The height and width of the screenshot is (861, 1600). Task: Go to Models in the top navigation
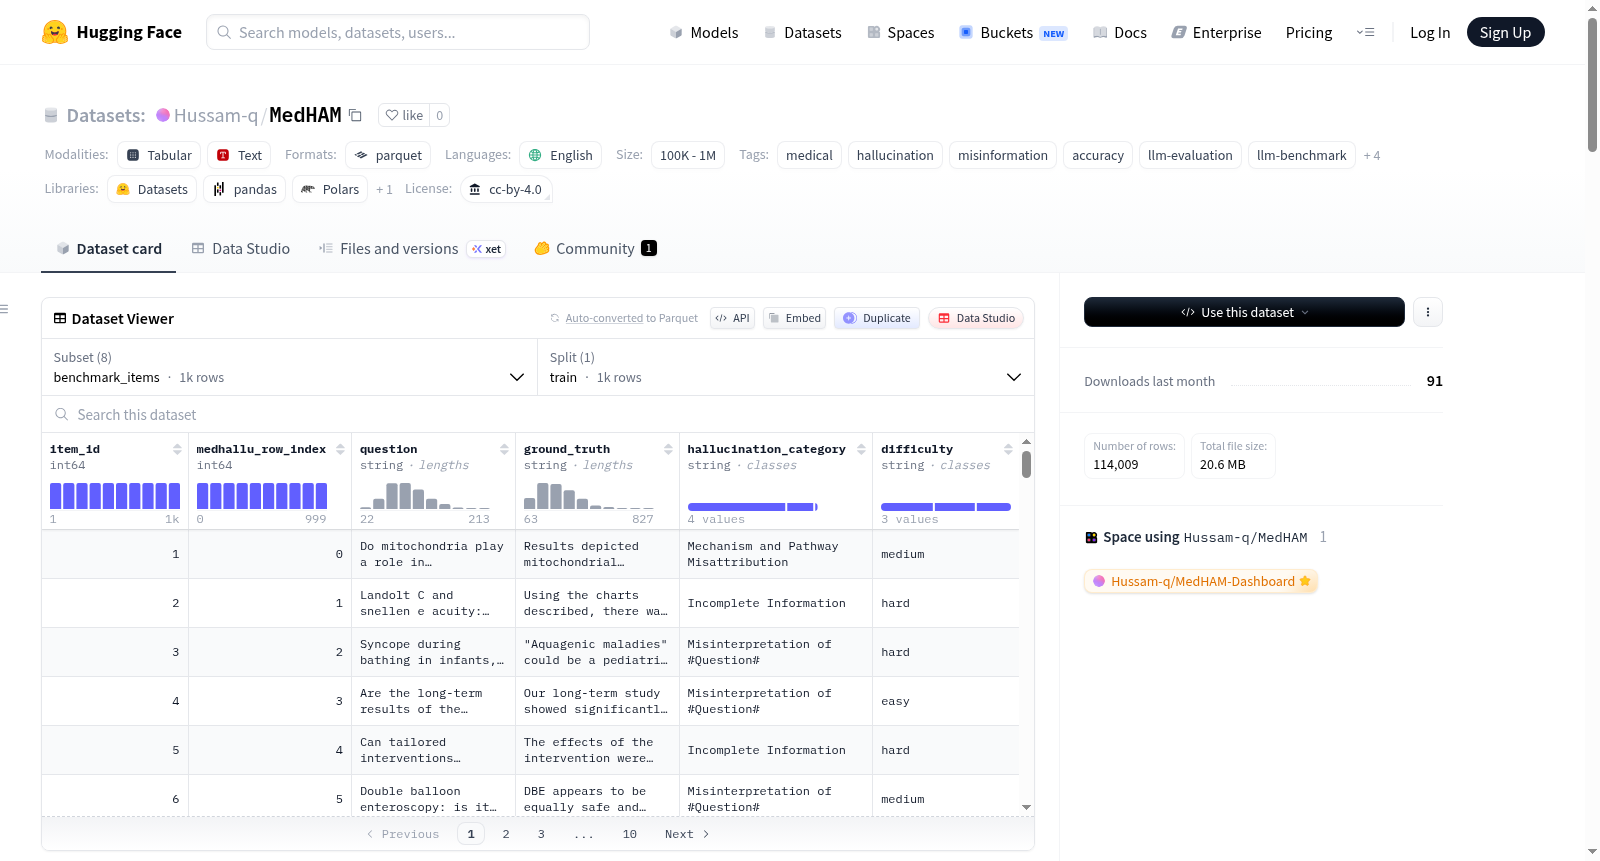(704, 32)
